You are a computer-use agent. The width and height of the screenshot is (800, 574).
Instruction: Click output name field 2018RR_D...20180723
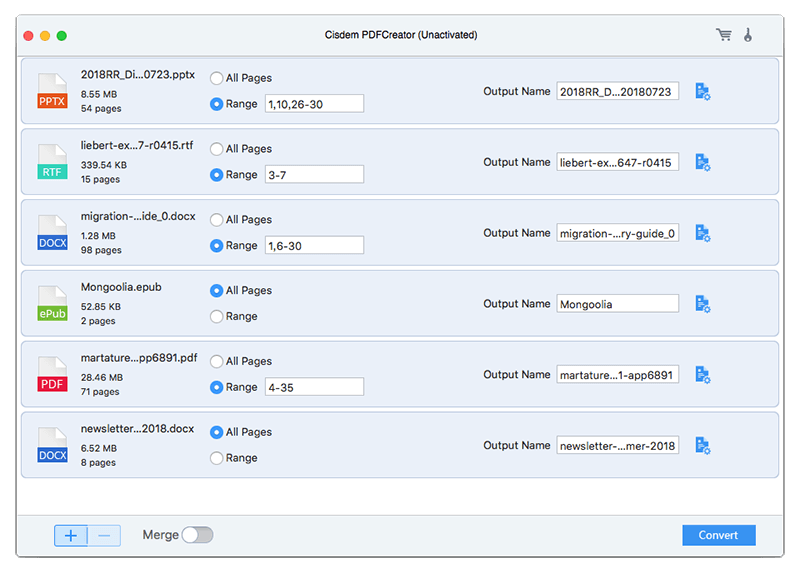click(617, 91)
